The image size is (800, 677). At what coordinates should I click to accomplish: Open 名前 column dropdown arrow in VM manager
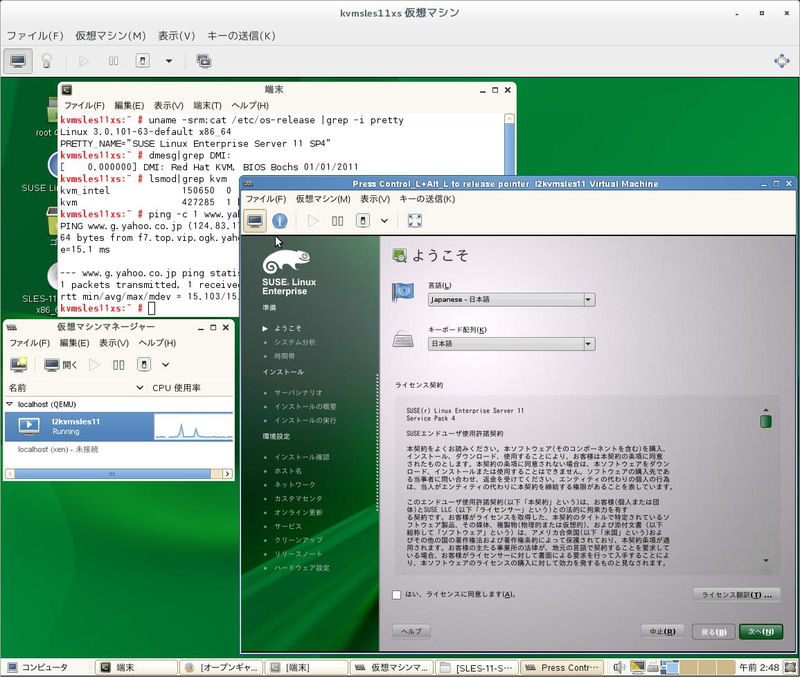[x=139, y=388]
